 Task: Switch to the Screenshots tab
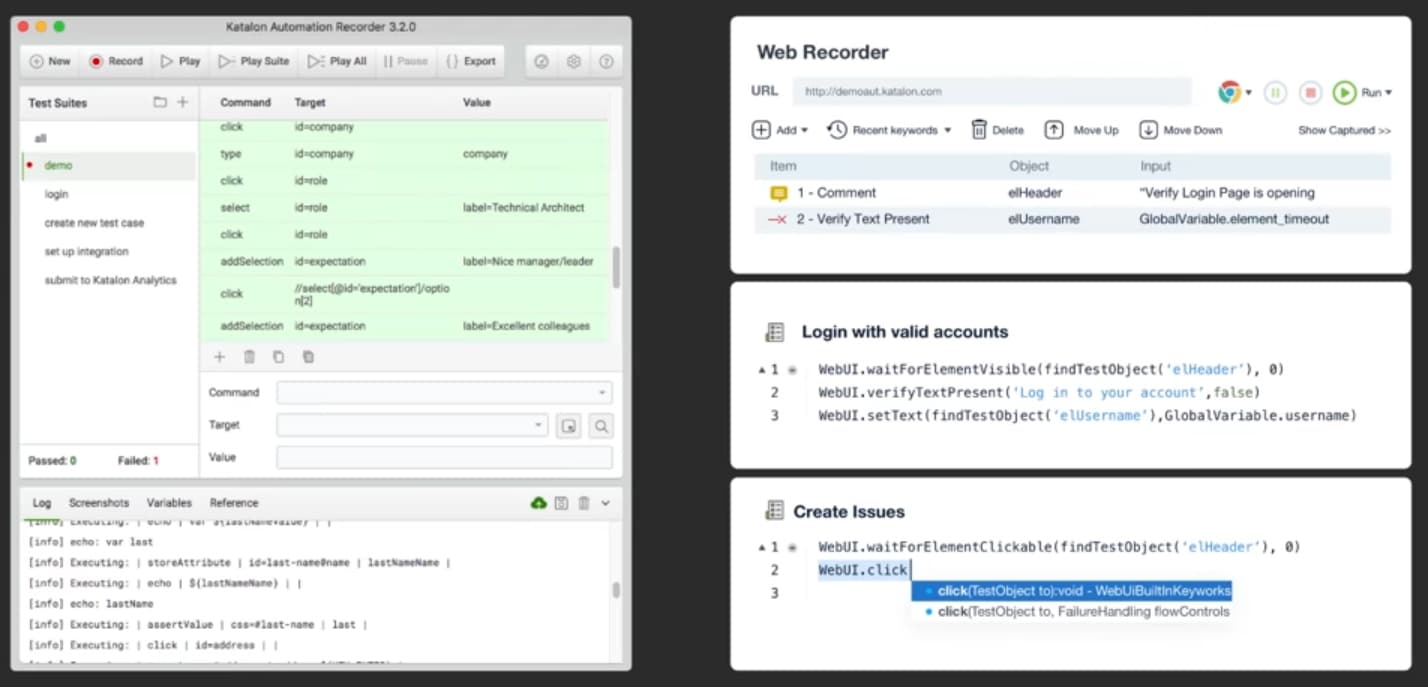coord(99,503)
